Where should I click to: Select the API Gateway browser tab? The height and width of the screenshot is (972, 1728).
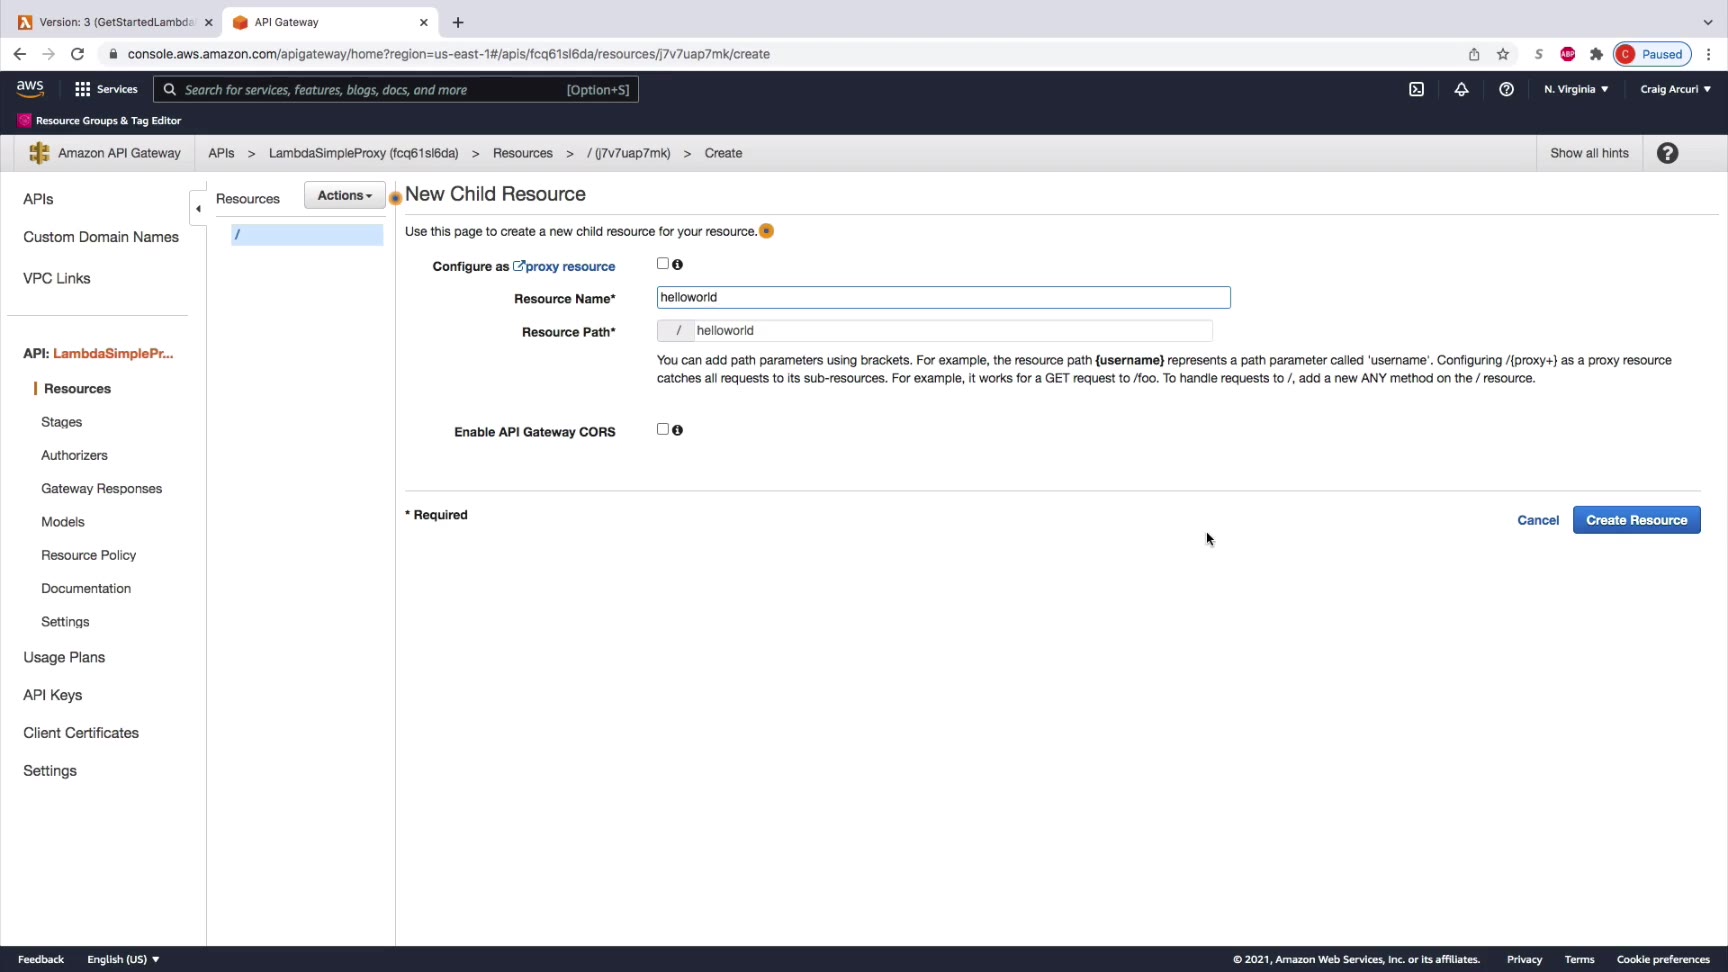tap(330, 22)
